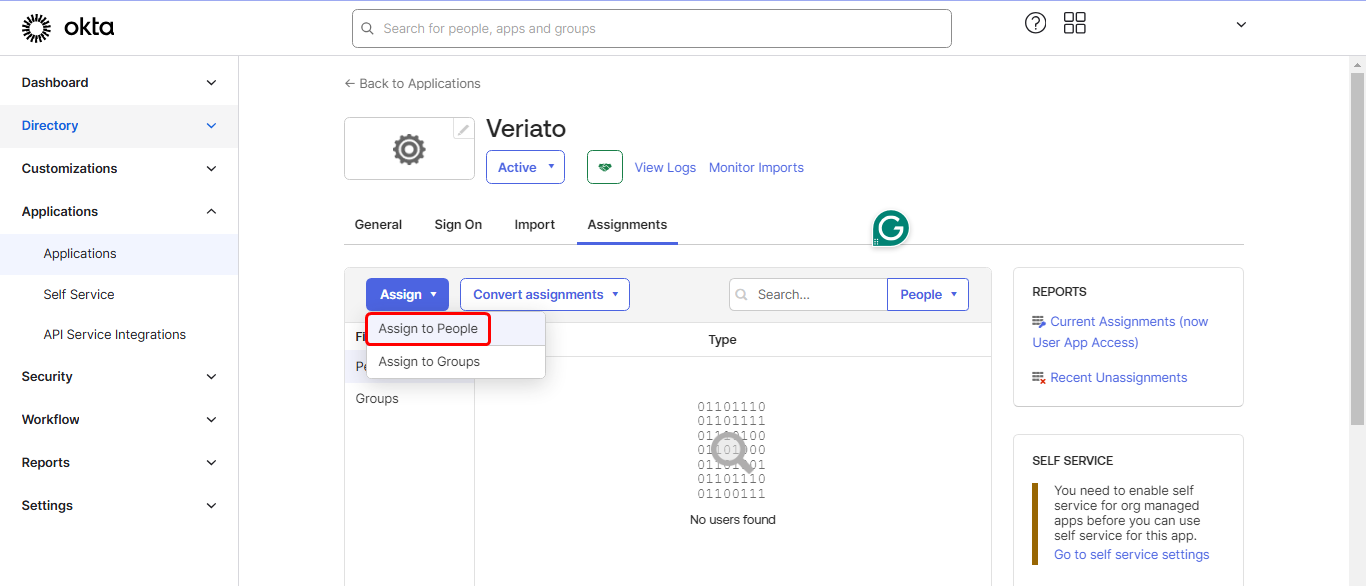The height and width of the screenshot is (586, 1366).
Task: Click the SELF SERVICE heading
Action: [1073, 461]
